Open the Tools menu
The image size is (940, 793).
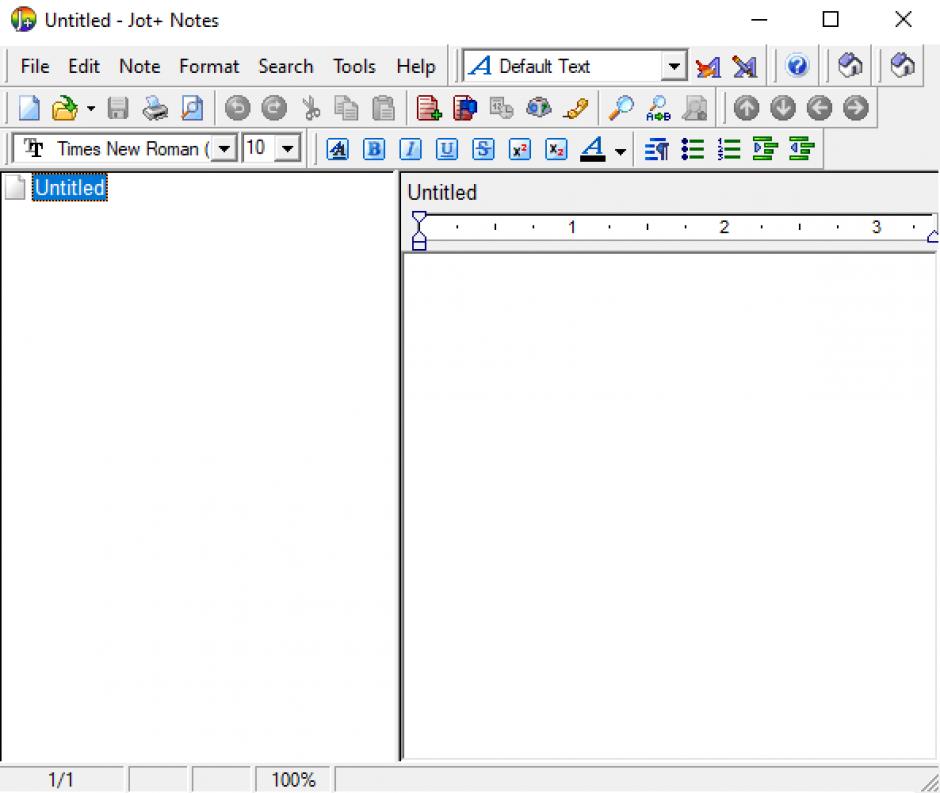[x=354, y=67]
